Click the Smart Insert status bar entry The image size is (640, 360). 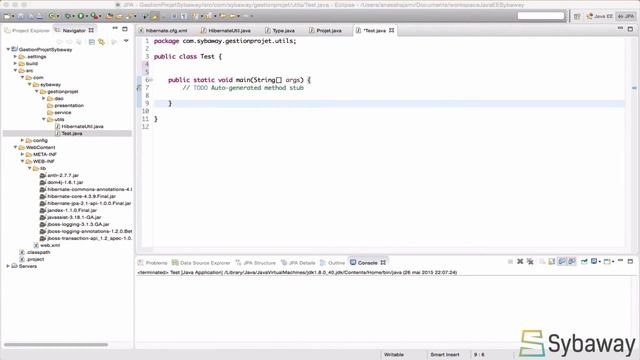click(444, 355)
